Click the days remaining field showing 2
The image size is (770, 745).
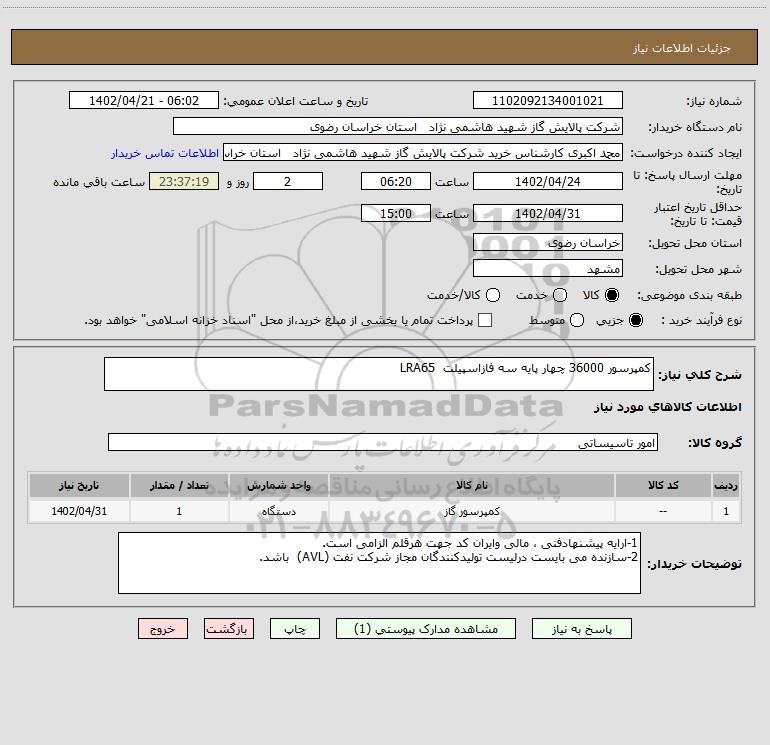pos(288,181)
